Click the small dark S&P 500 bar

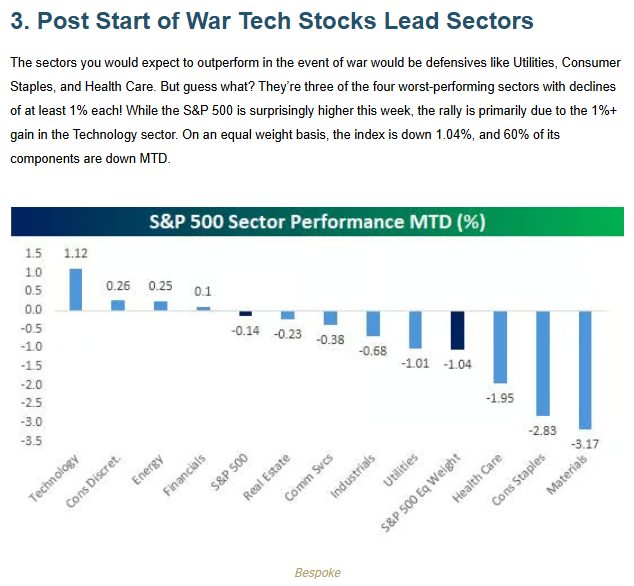click(245, 312)
